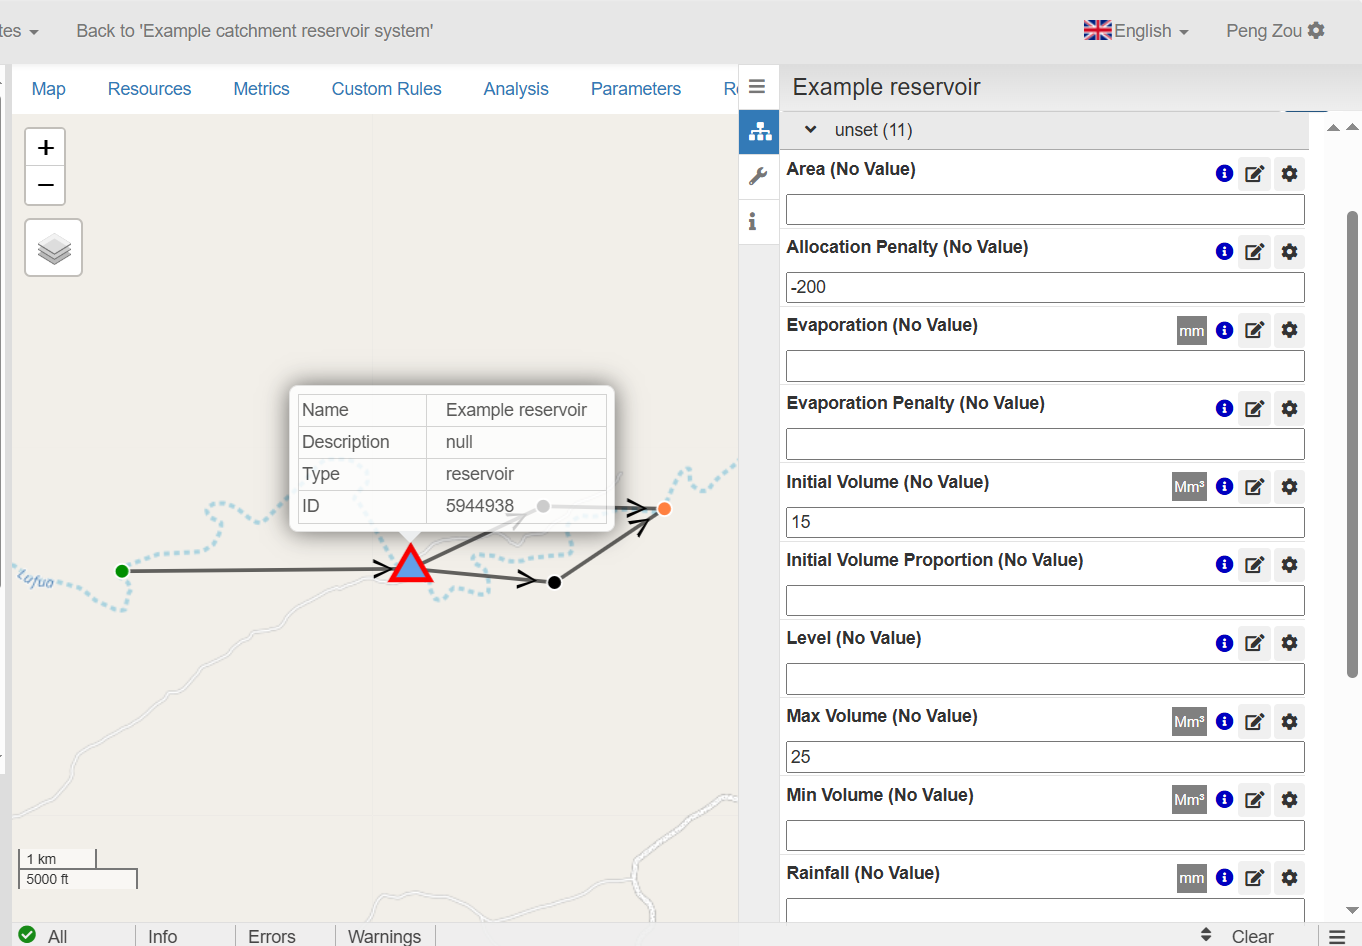This screenshot has height=946, width=1362.
Task: Open the Peng Zou user menu
Action: click(1274, 31)
